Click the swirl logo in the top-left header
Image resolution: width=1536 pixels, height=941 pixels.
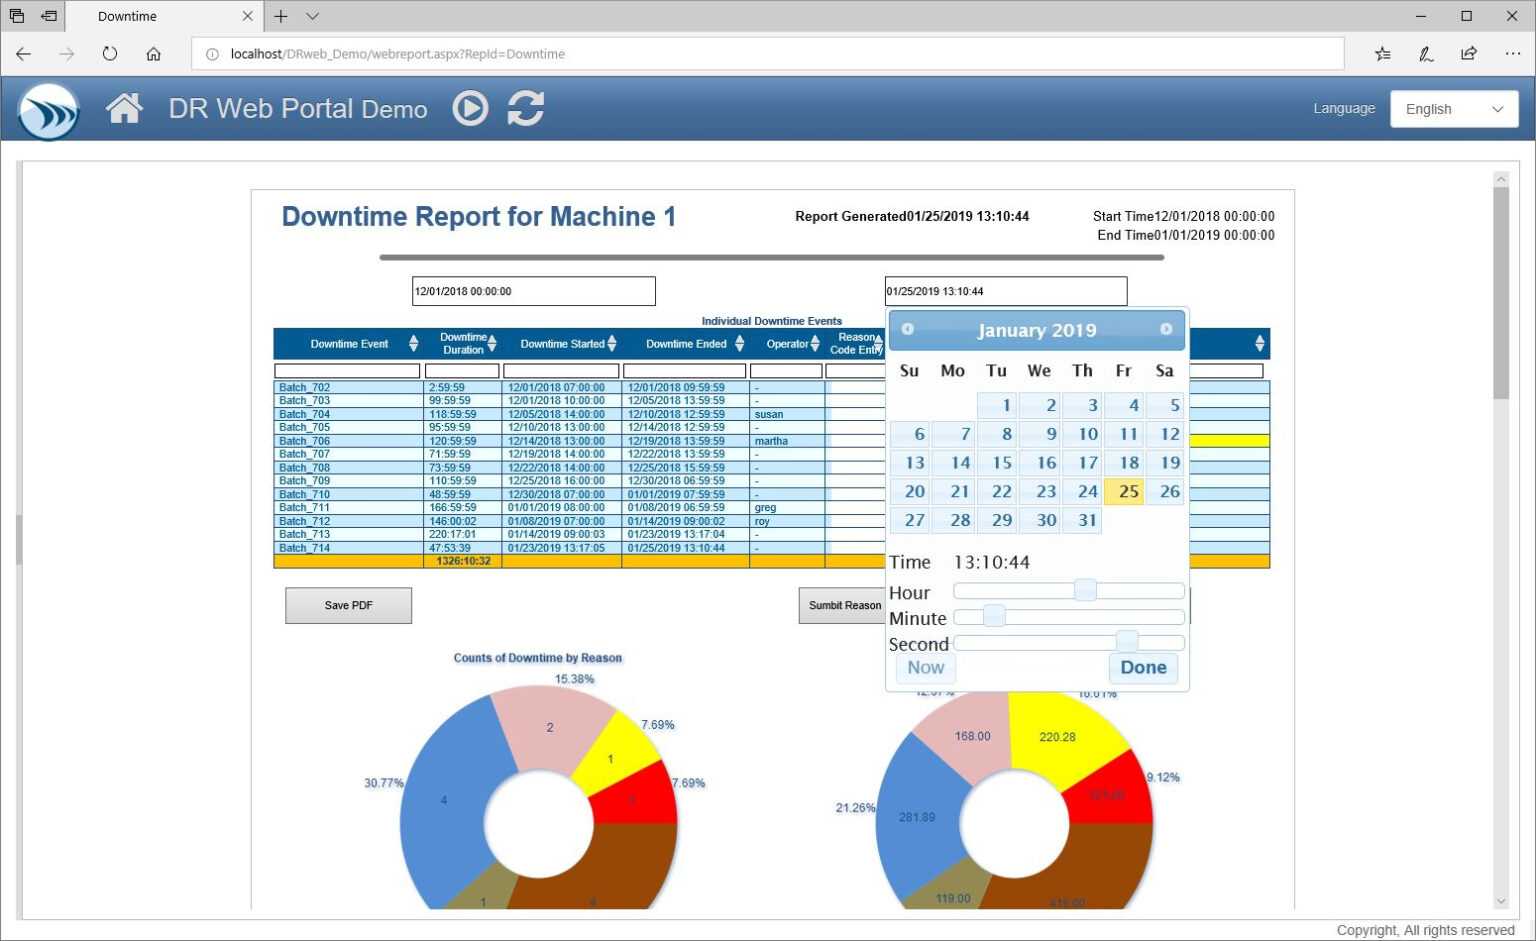click(47, 110)
